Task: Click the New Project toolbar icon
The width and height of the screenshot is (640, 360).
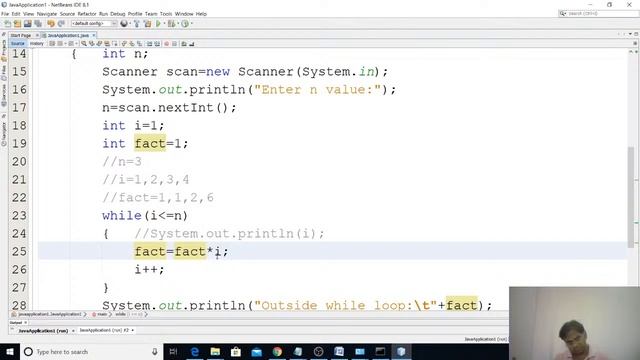Action: [x=17, y=24]
